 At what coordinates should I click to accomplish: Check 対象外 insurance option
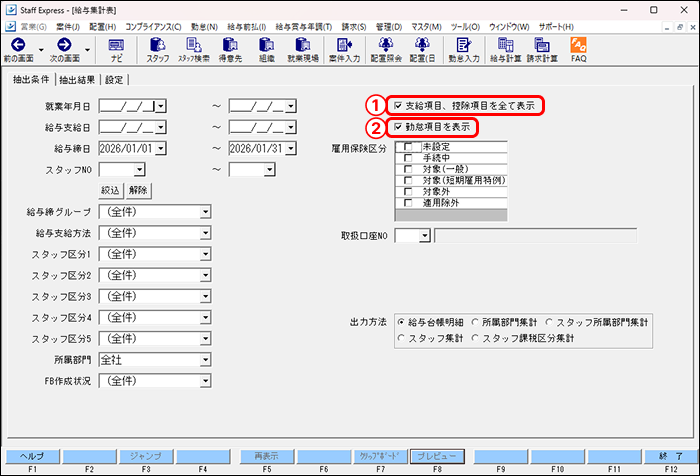pyautogui.click(x=408, y=192)
